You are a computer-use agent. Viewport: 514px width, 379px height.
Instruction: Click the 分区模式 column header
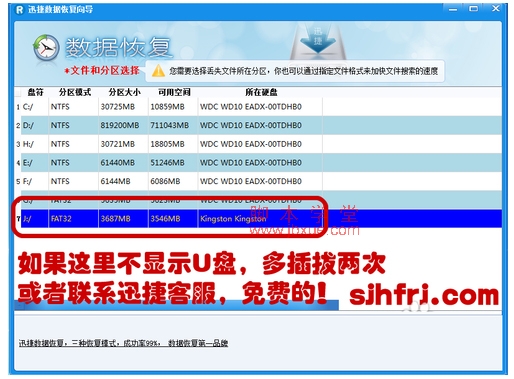(x=75, y=92)
